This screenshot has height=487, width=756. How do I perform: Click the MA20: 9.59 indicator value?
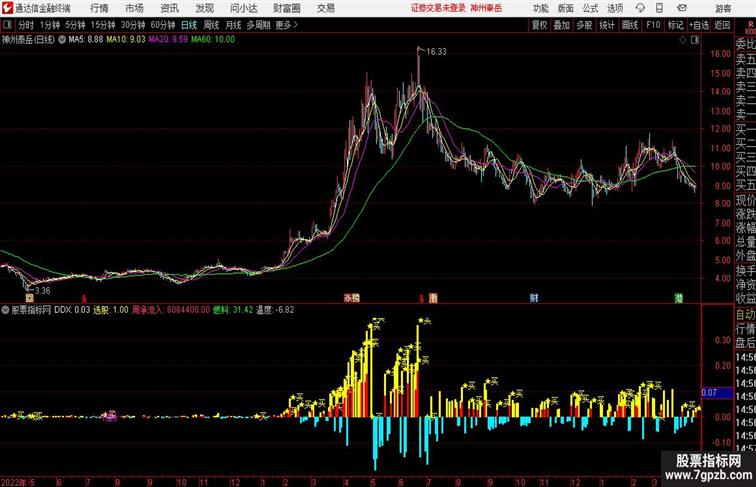pyautogui.click(x=168, y=40)
